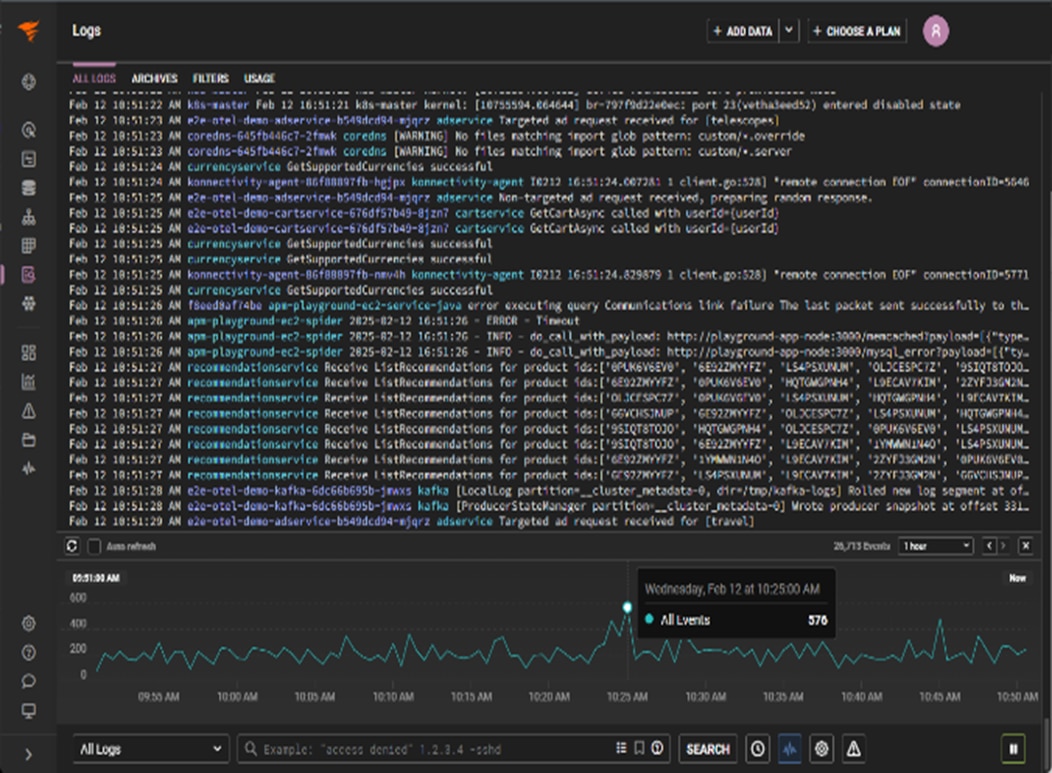
Task: Click the alert triangle icon beside search
Action: pyautogui.click(x=853, y=748)
